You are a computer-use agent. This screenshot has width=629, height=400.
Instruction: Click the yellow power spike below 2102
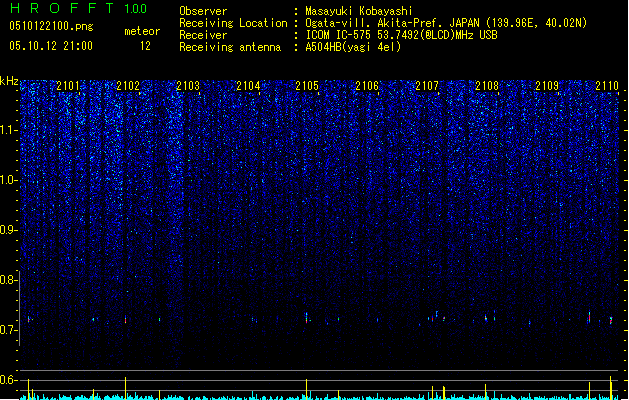pos(126,388)
